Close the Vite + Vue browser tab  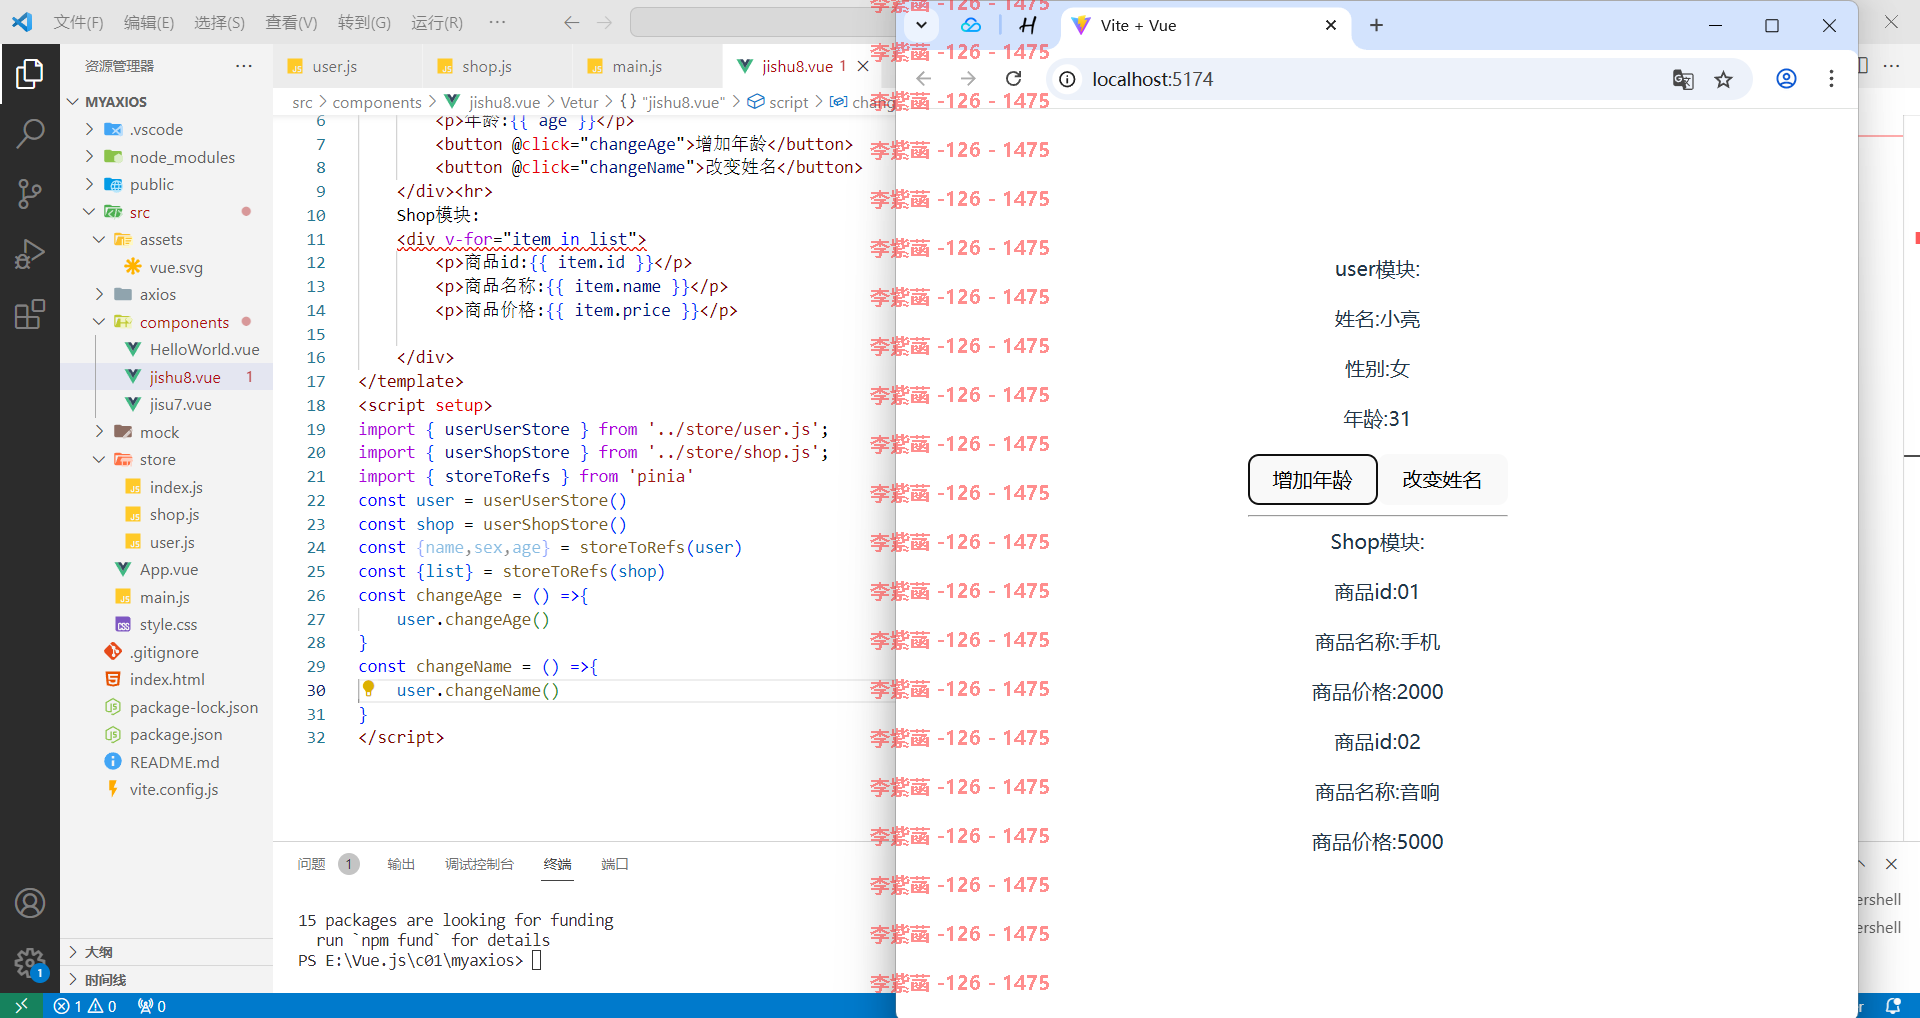[x=1331, y=25]
